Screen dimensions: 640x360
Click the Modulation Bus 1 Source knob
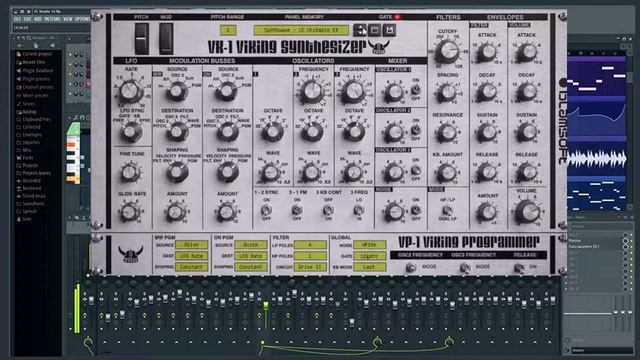(177, 91)
